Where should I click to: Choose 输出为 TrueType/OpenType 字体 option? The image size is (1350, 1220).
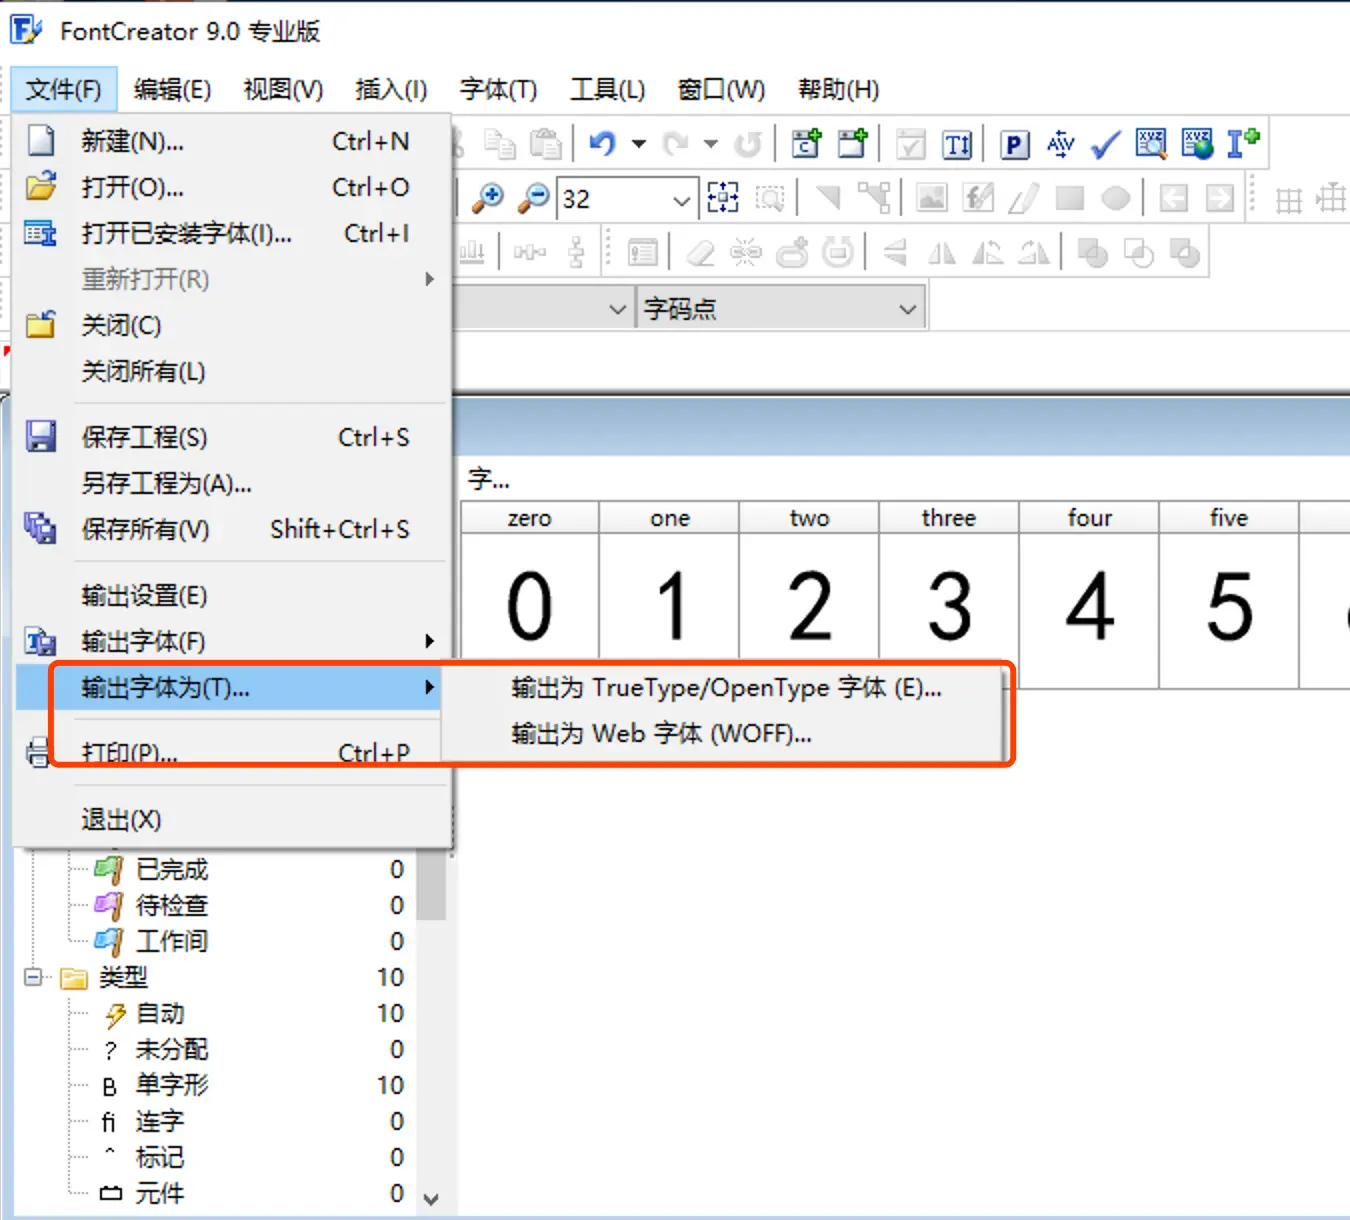pos(723,687)
